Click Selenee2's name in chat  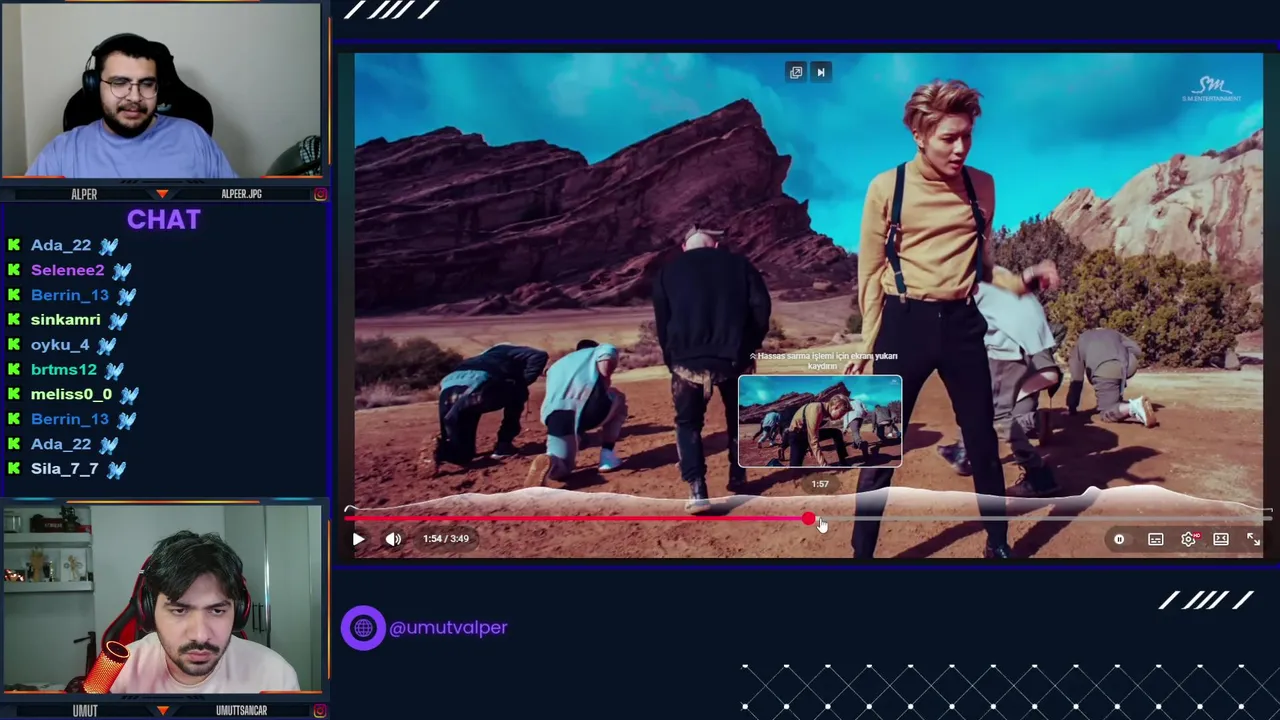point(67,270)
